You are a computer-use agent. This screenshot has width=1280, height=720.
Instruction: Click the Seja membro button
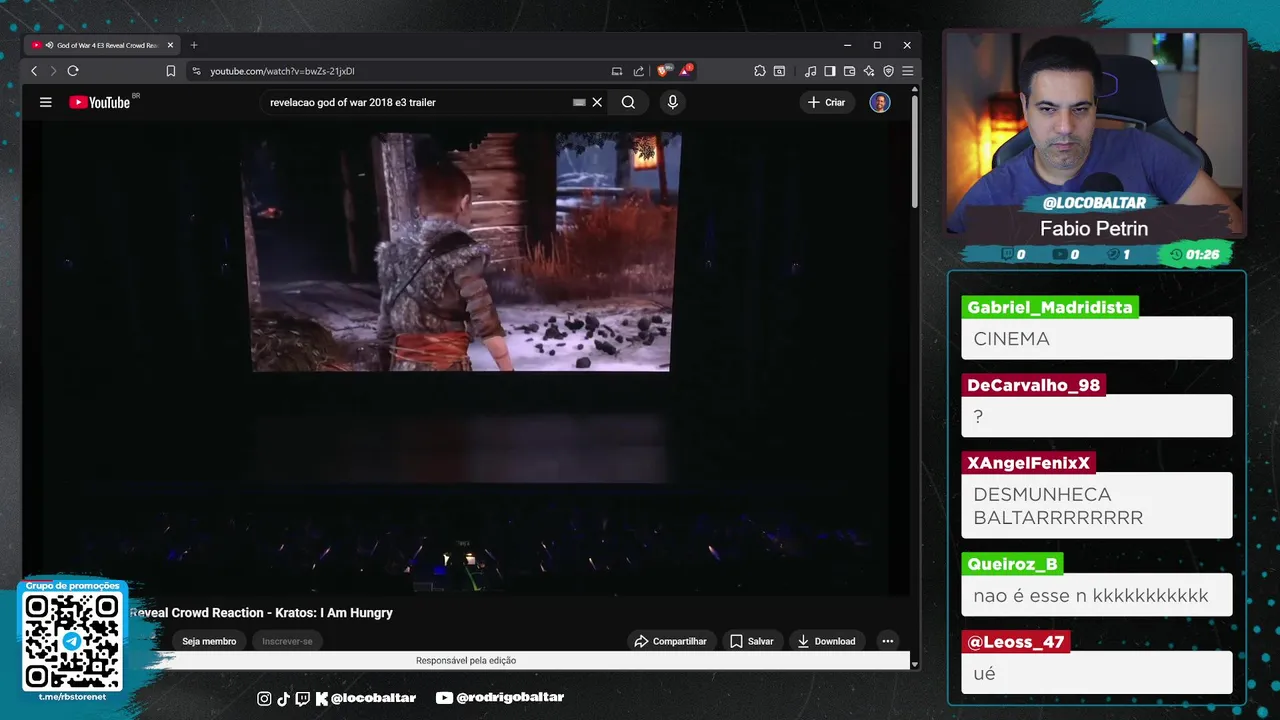tap(209, 641)
